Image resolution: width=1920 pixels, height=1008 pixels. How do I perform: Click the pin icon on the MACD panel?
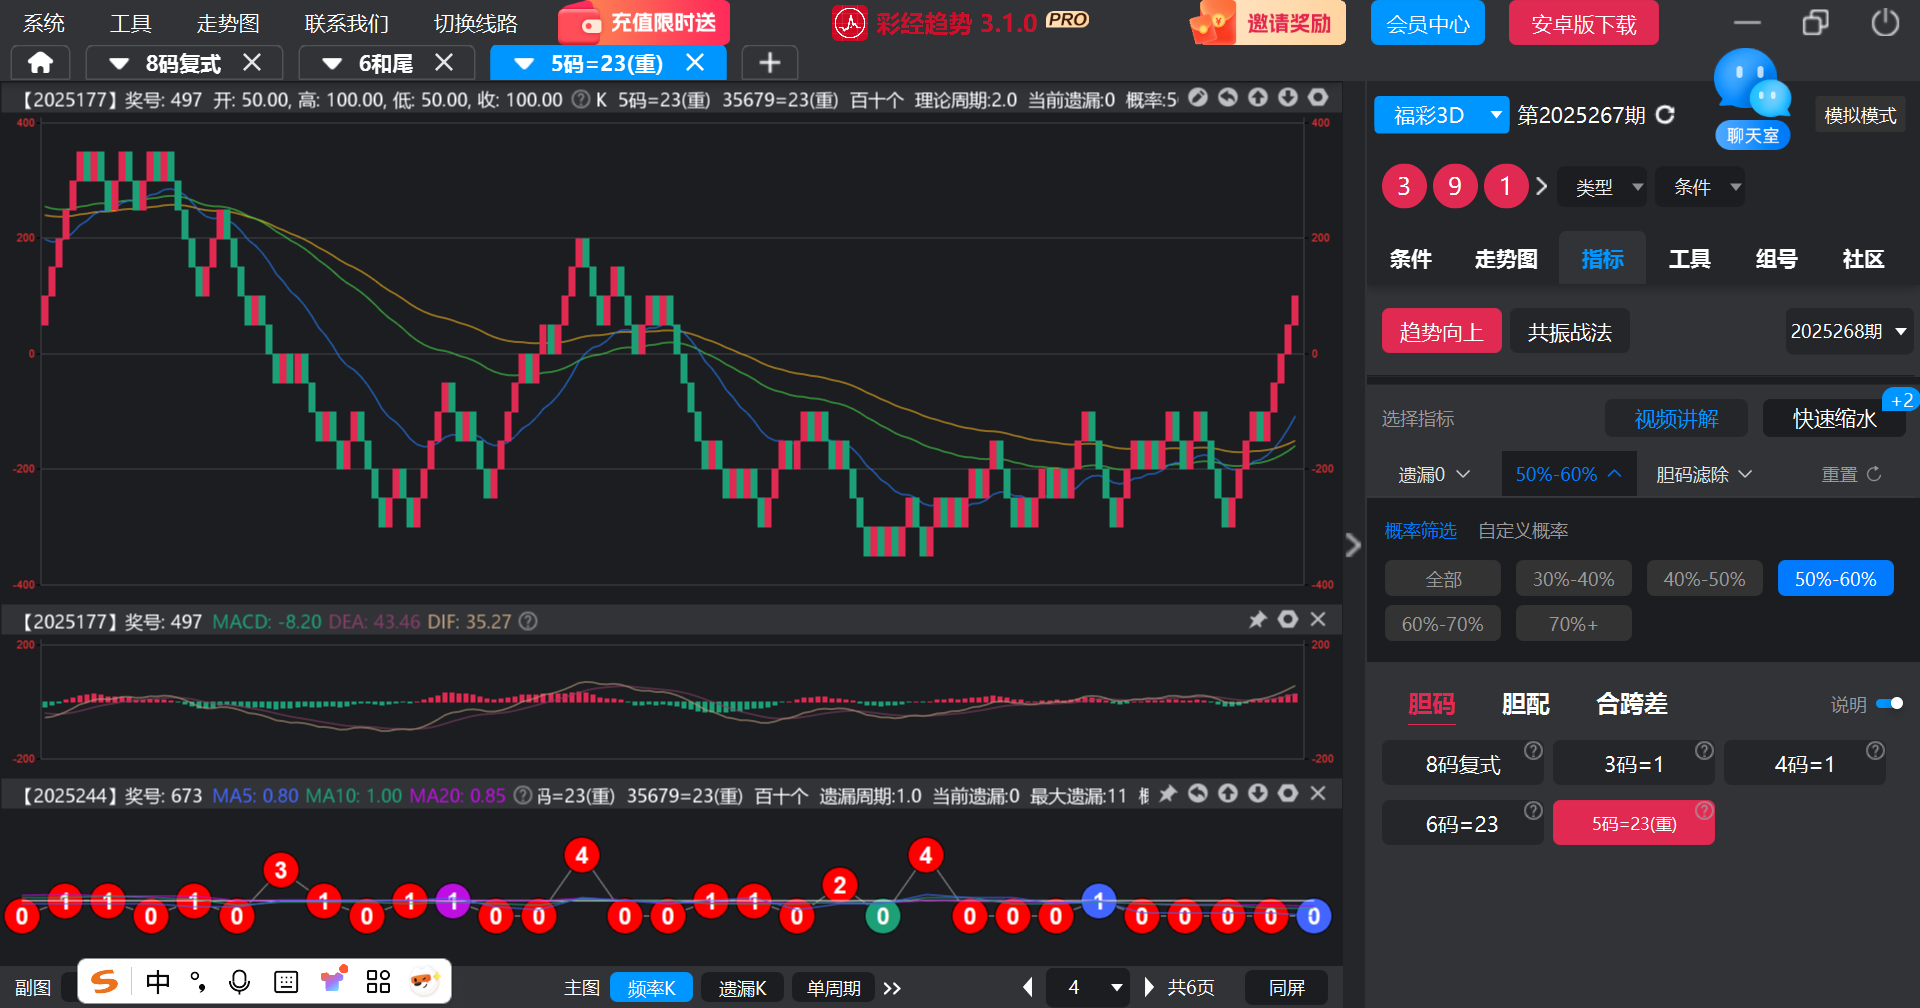(x=1258, y=620)
